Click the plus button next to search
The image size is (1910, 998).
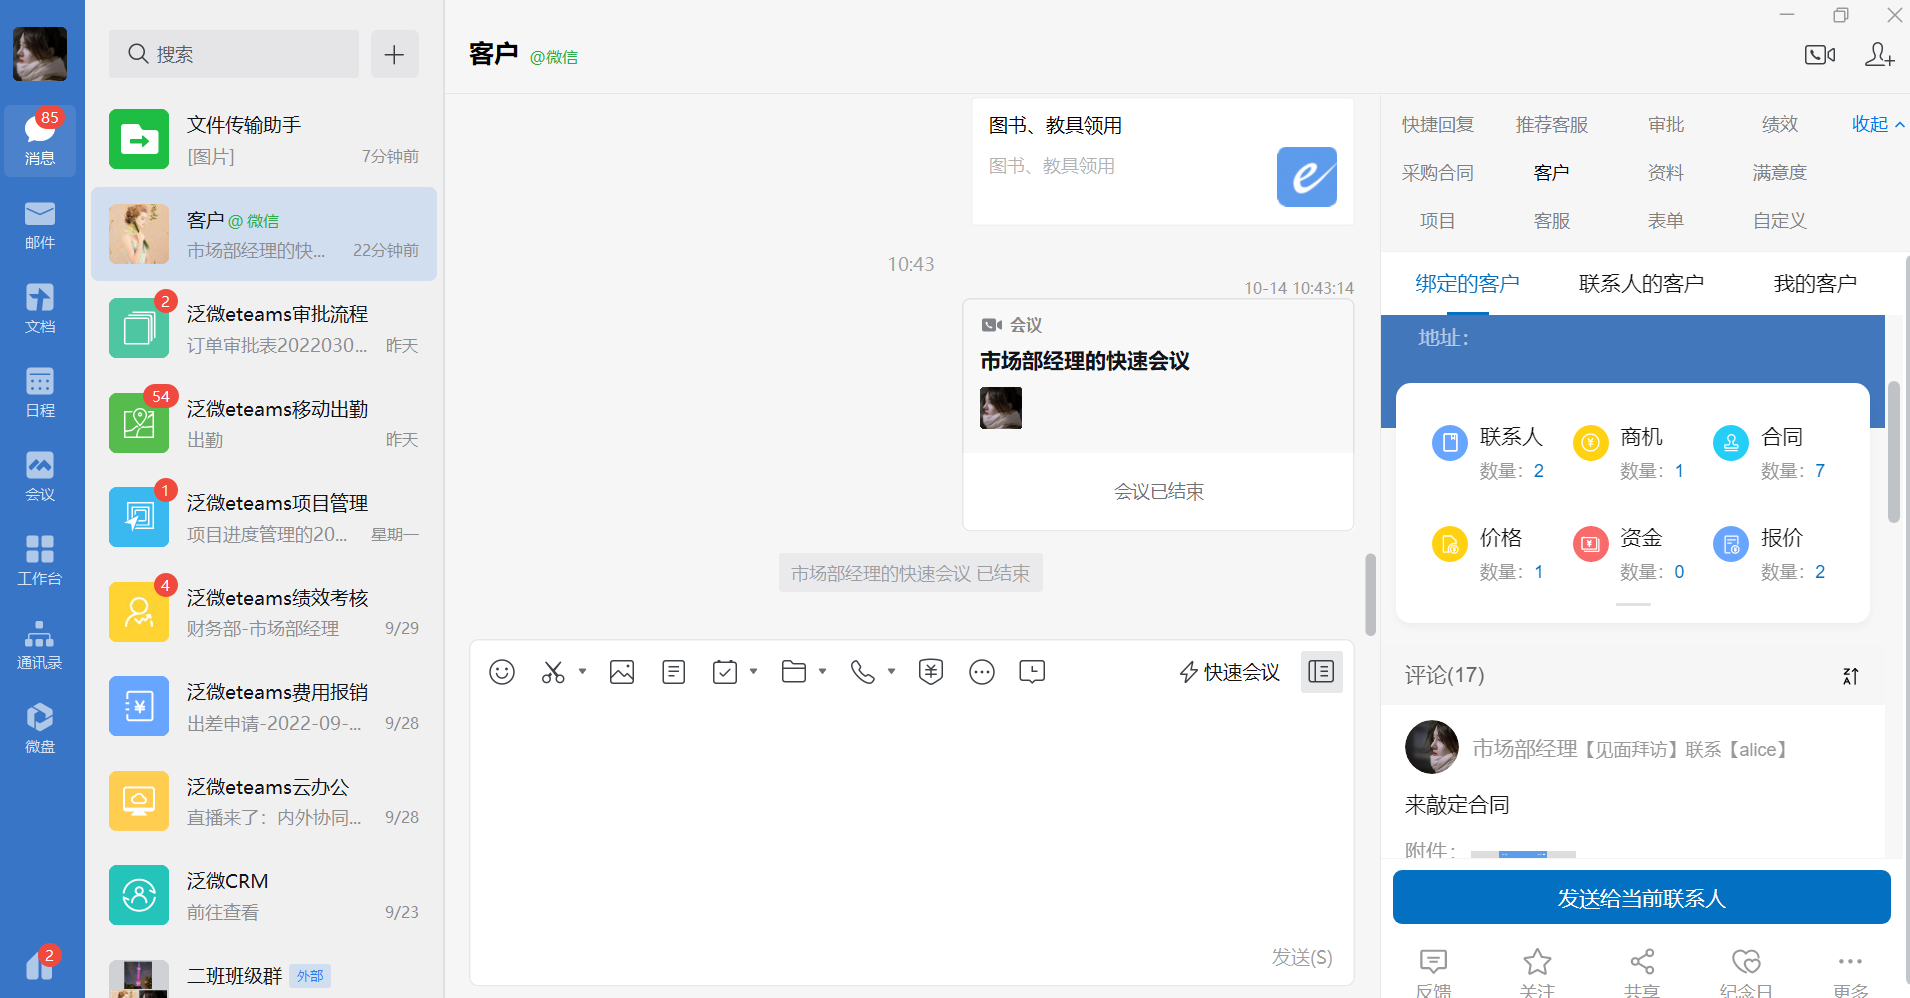click(x=394, y=54)
